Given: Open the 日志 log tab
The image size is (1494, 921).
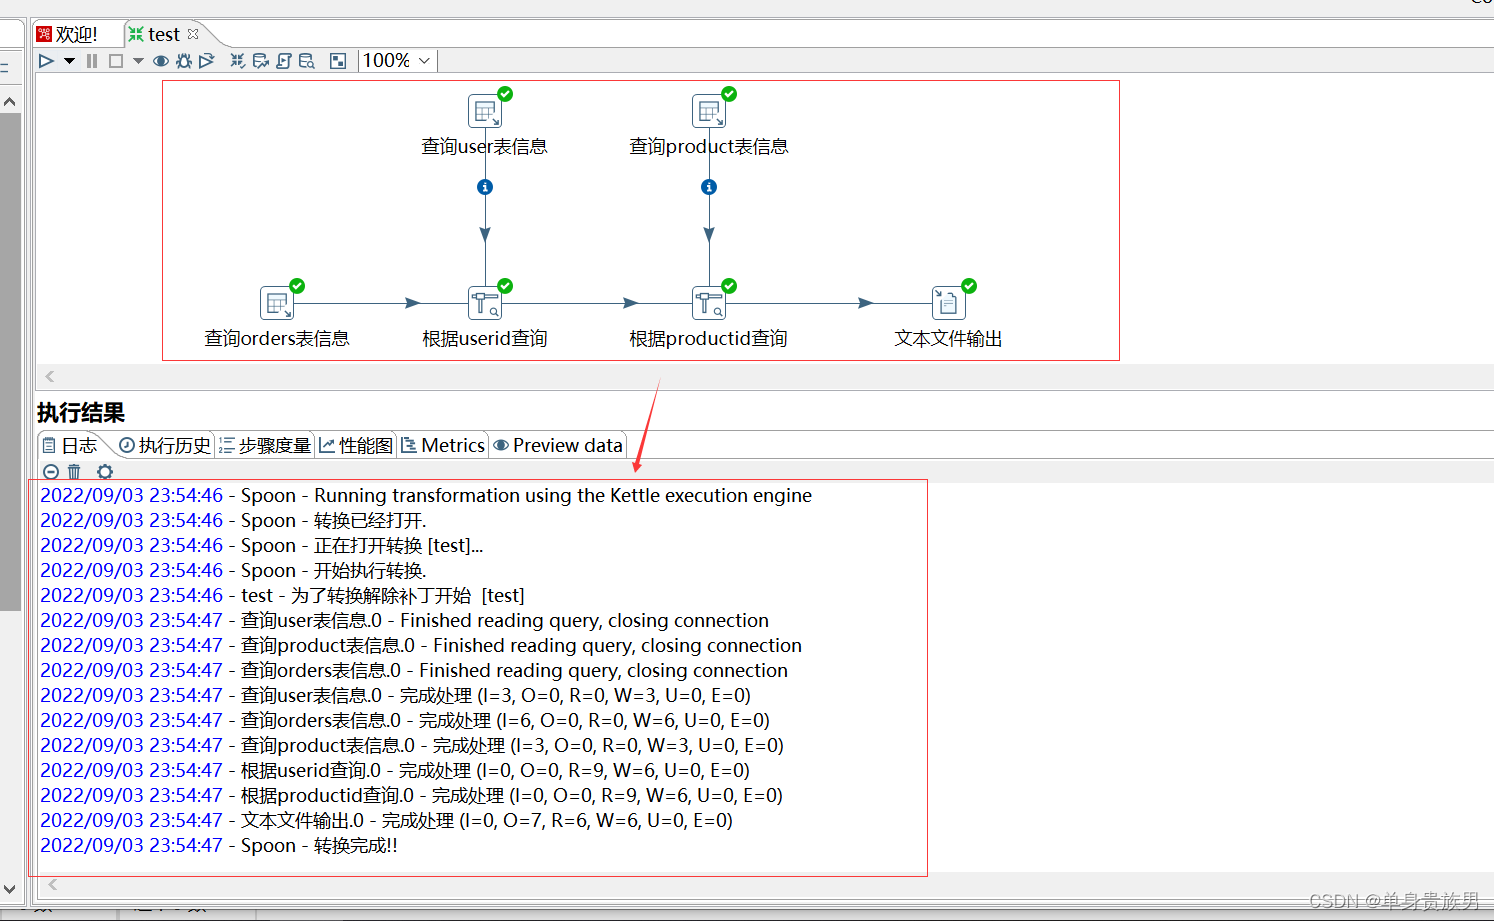Looking at the screenshot, I should click(70, 445).
